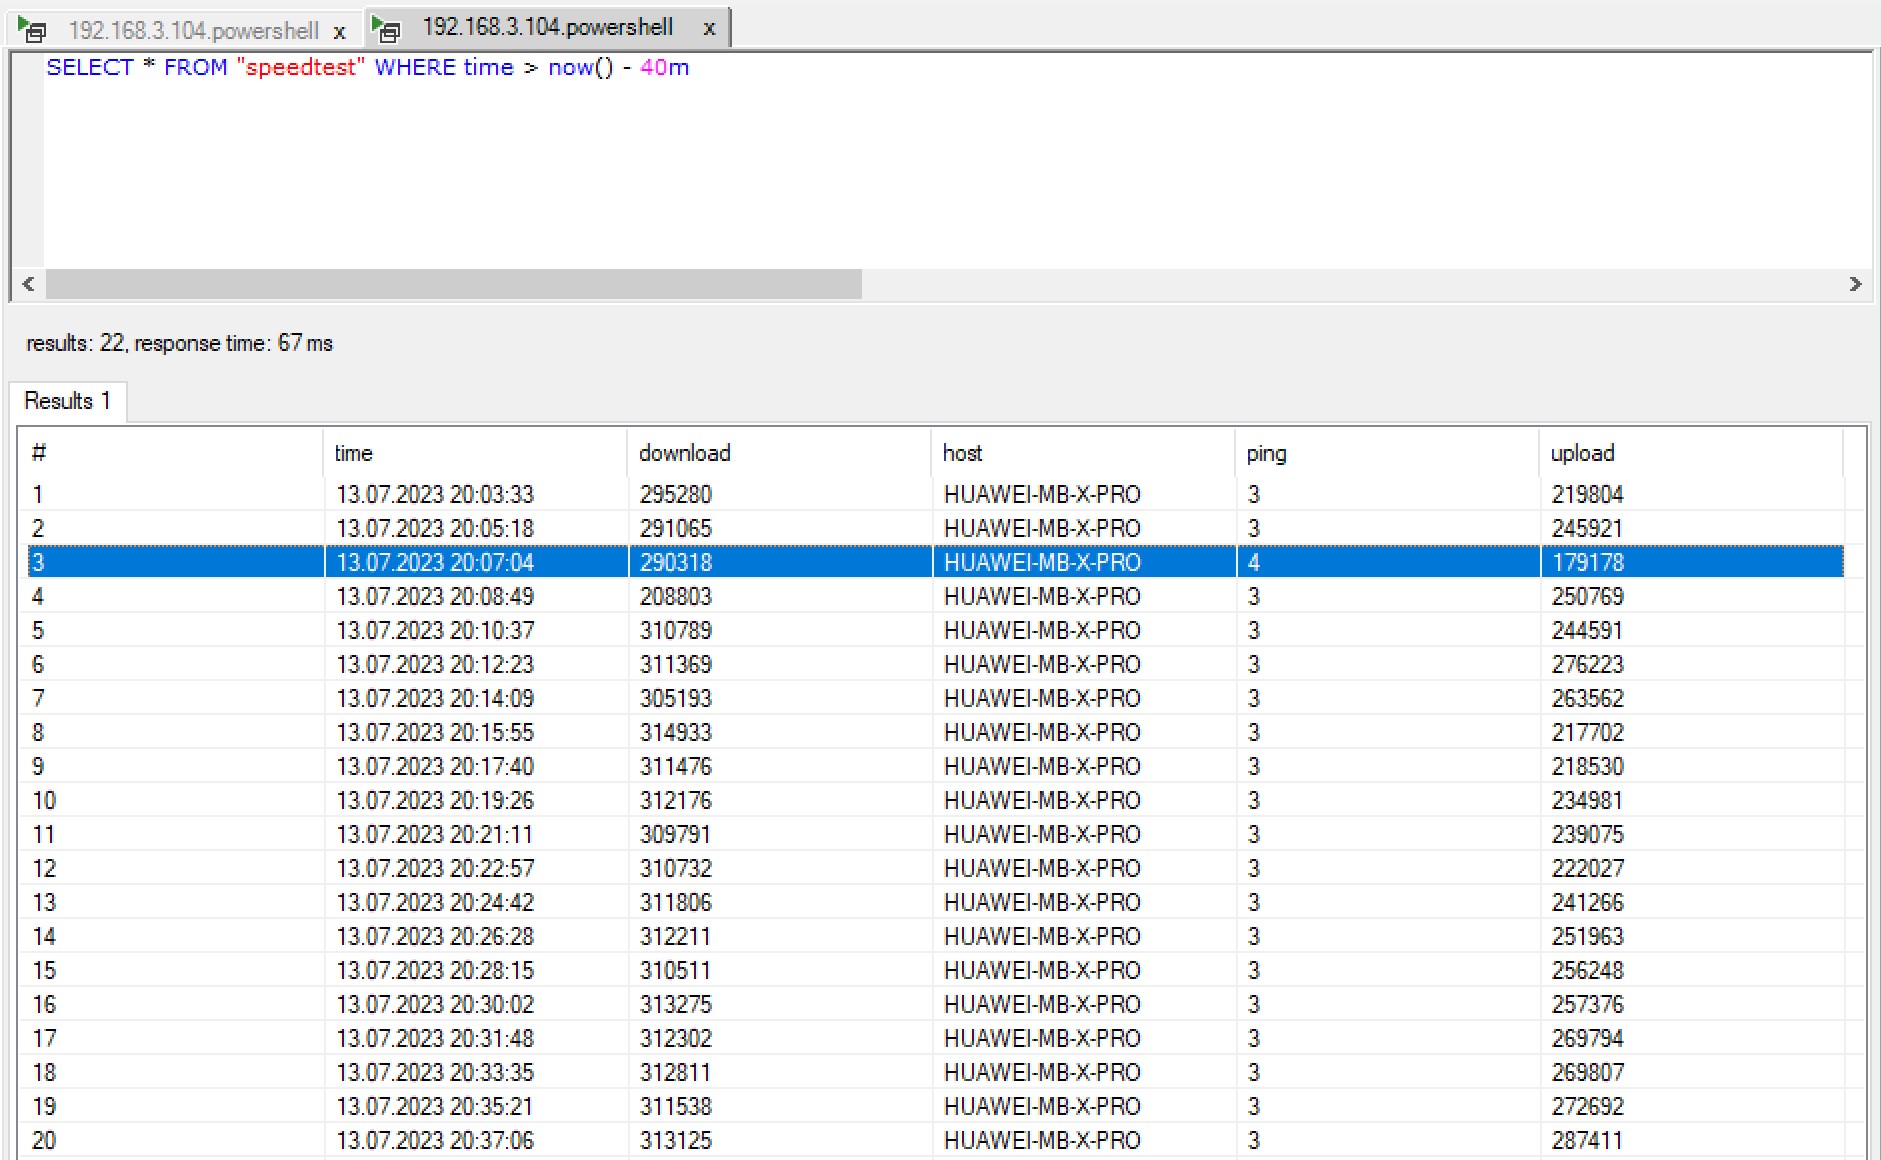This screenshot has height=1160, width=1881.
Task: Sort by the host column header
Action: [1083, 453]
